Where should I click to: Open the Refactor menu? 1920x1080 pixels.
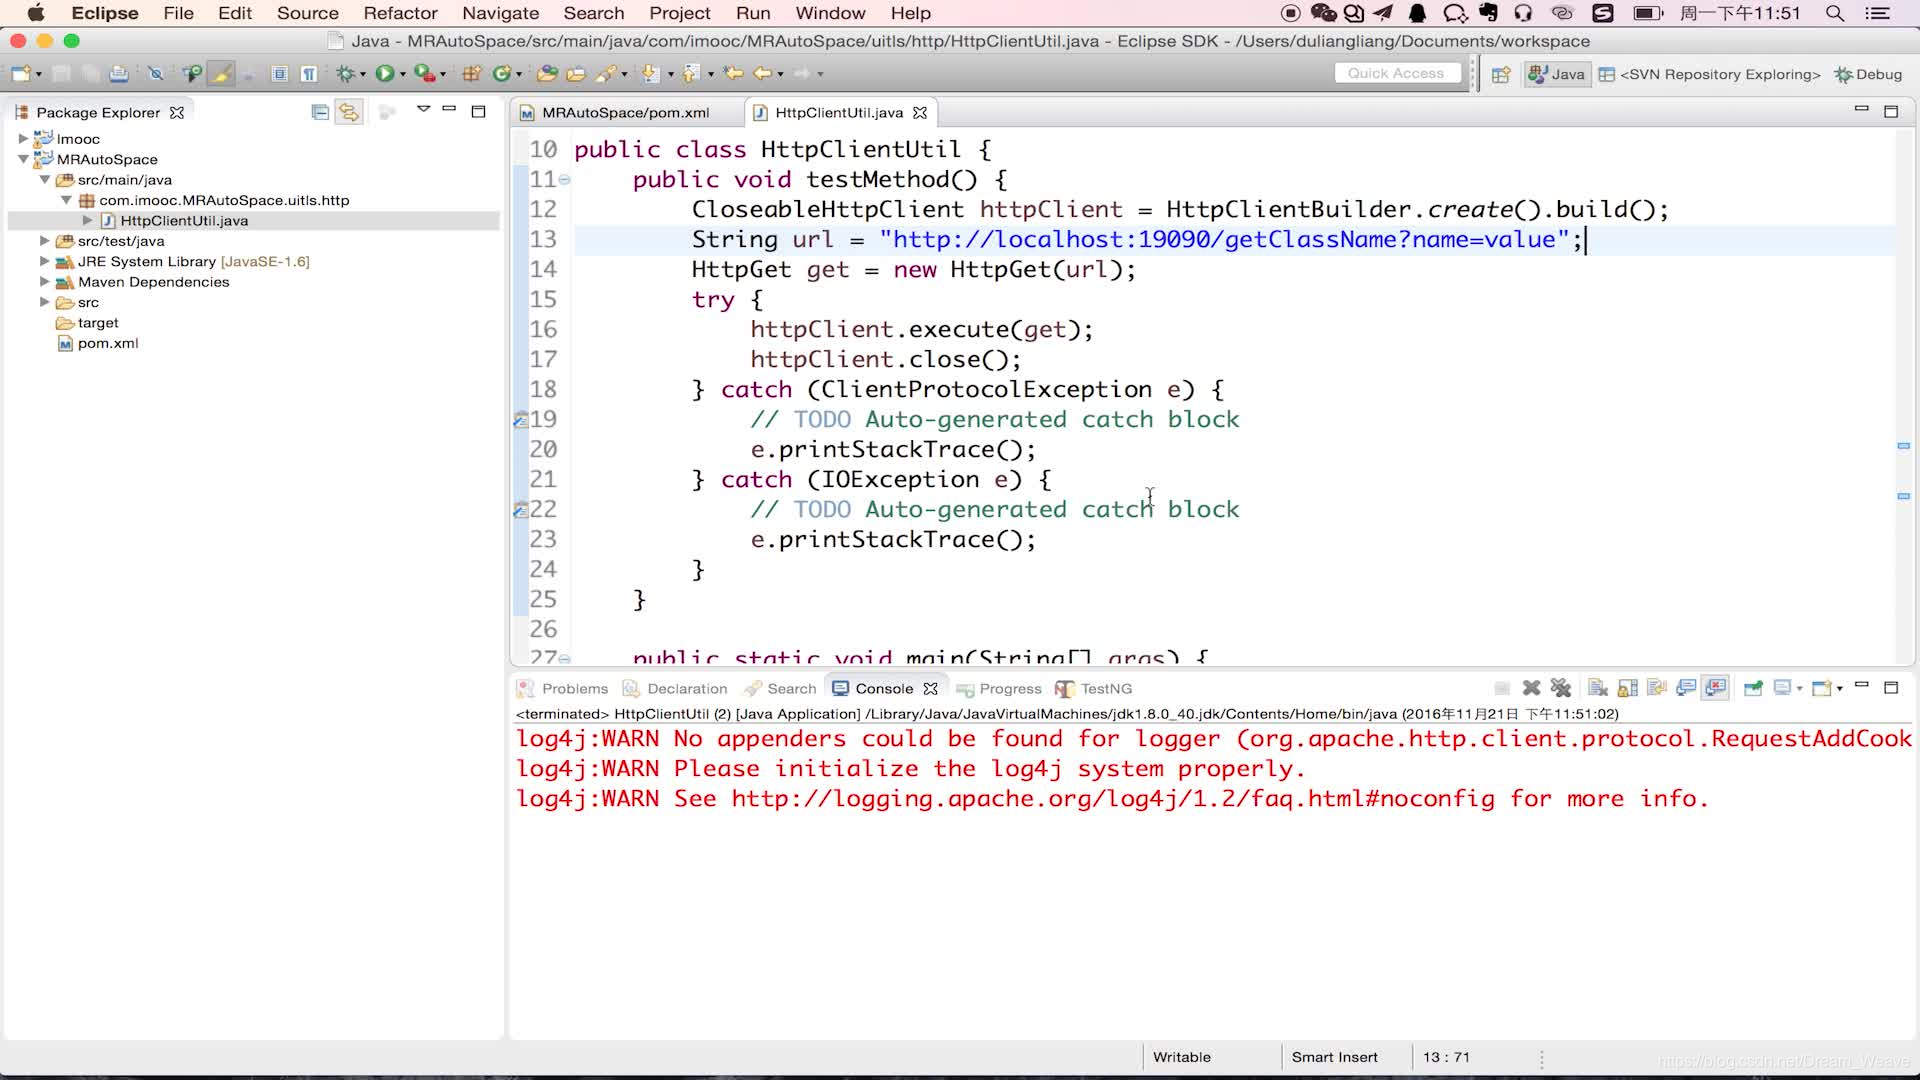click(400, 13)
